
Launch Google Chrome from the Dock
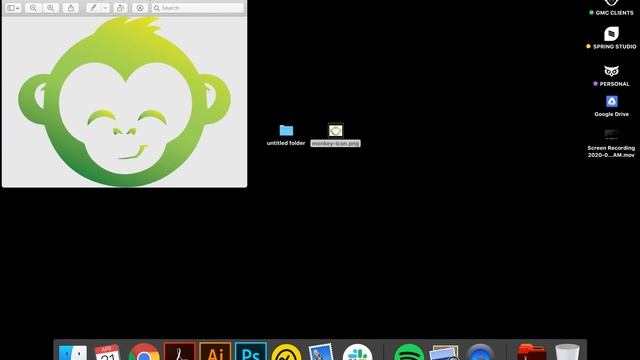click(144, 352)
